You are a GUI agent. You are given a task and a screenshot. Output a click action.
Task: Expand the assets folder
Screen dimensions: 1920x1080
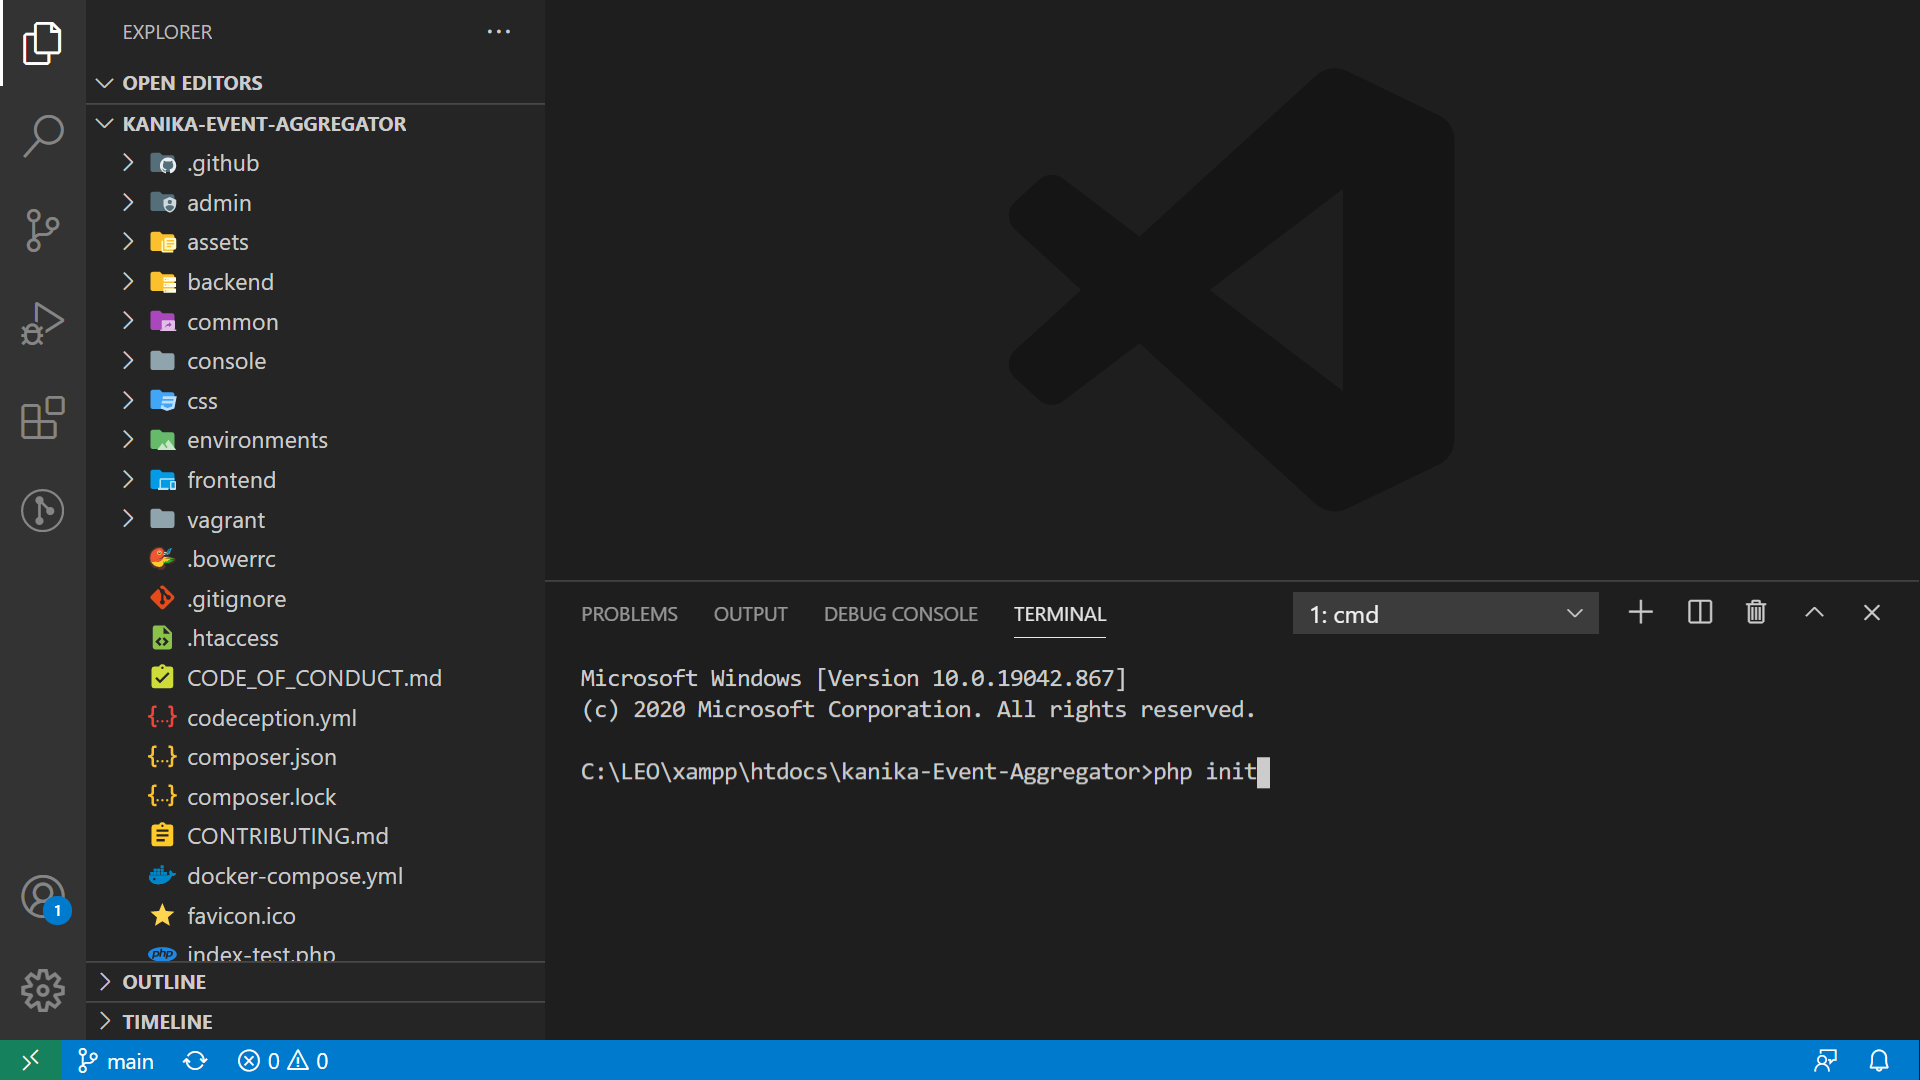pyautogui.click(x=315, y=242)
